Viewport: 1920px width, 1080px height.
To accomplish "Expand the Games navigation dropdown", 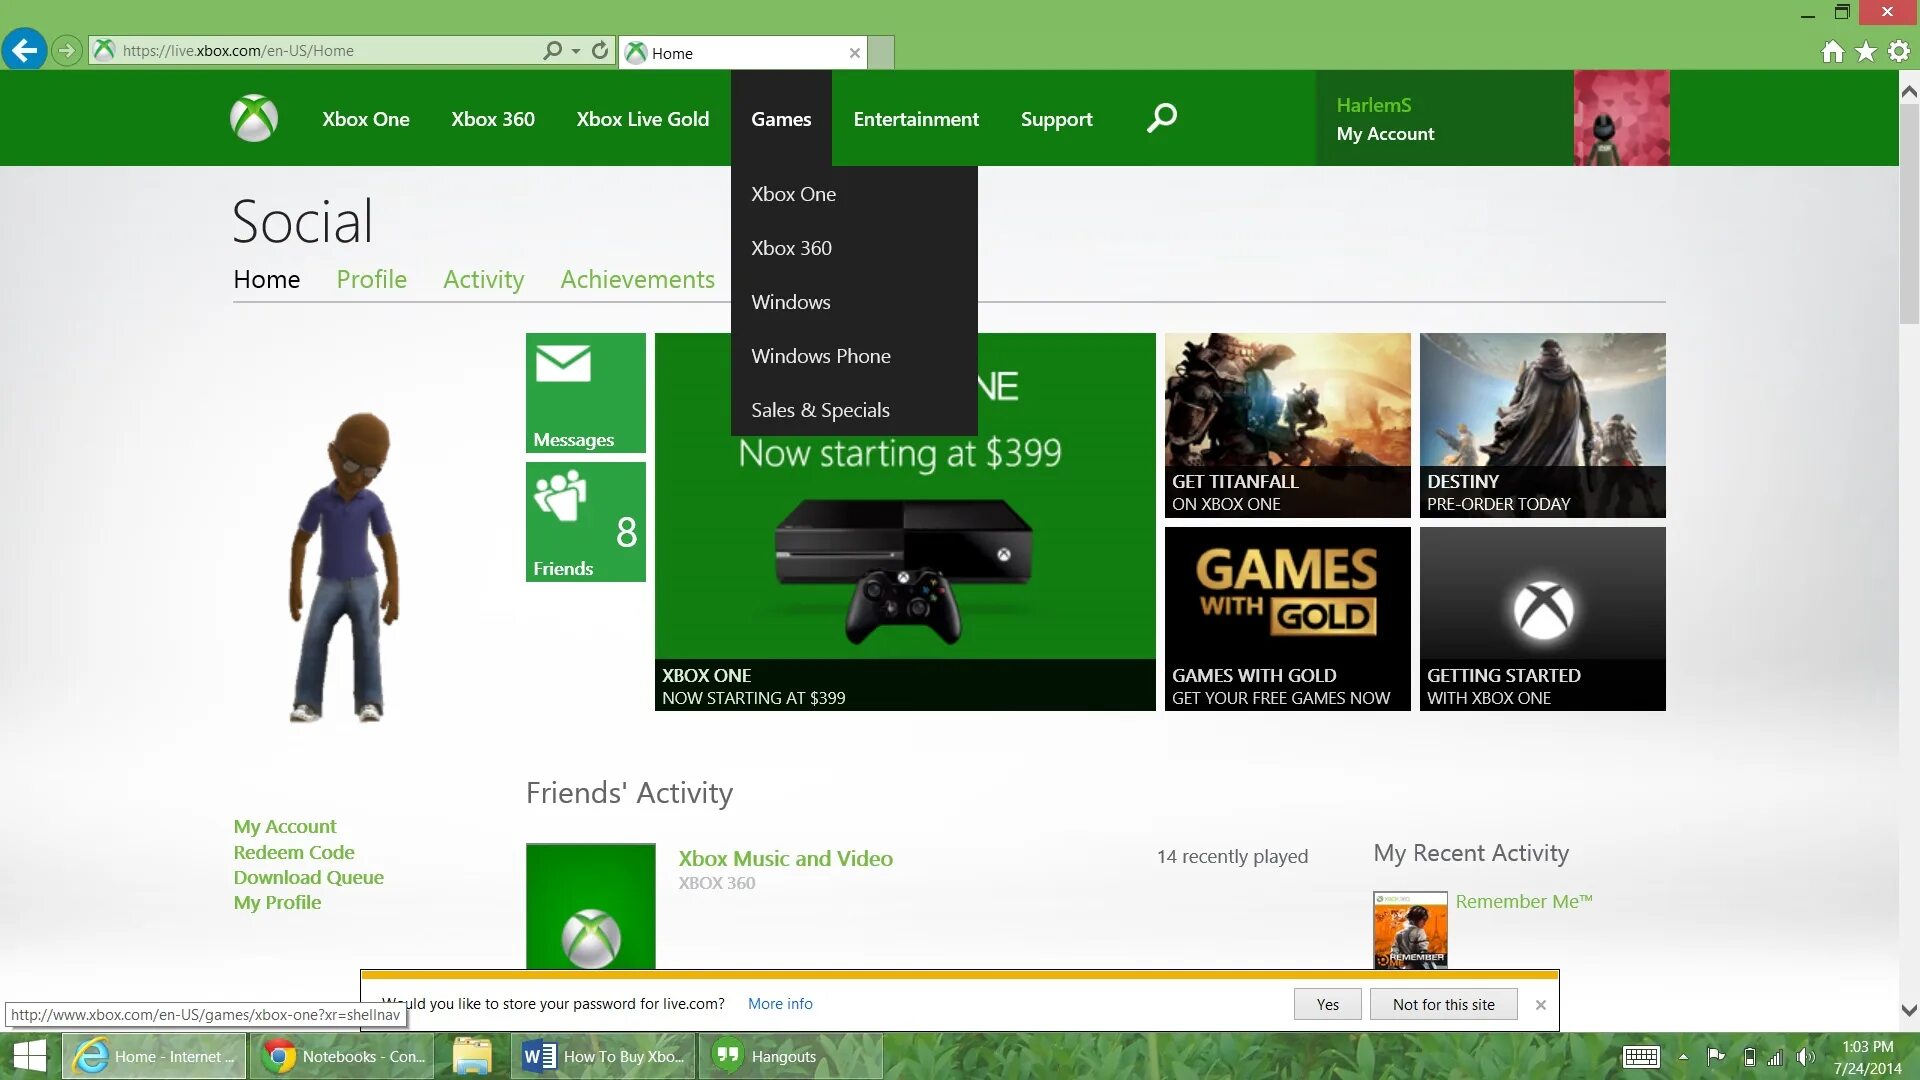I will click(781, 119).
